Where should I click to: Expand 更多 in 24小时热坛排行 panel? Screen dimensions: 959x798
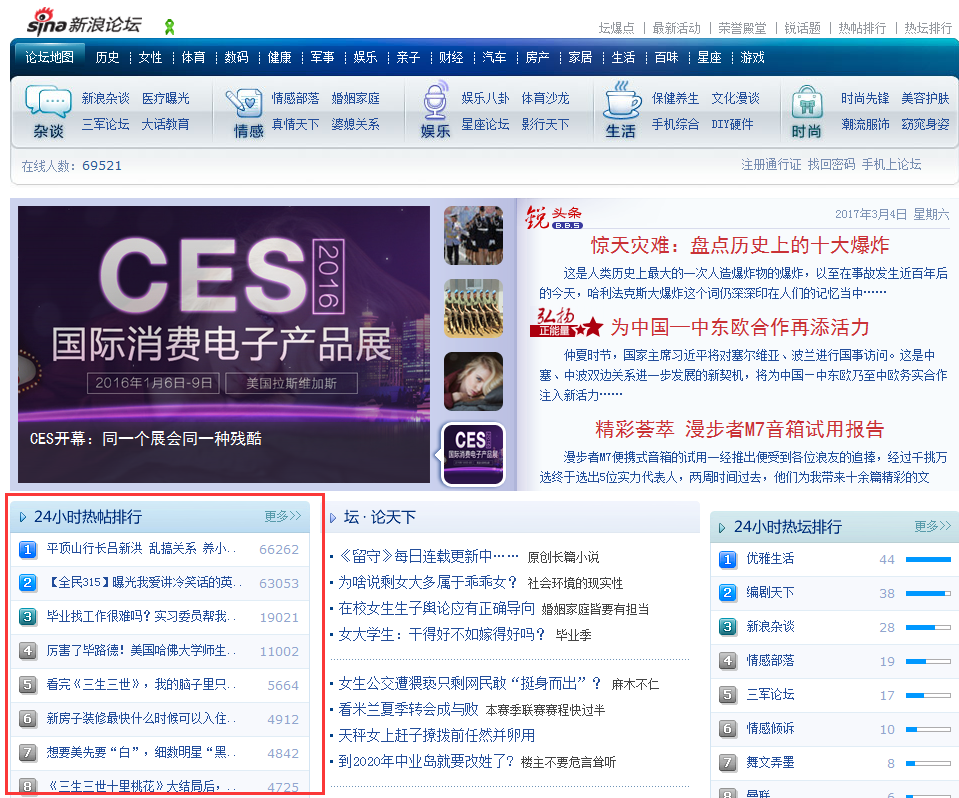click(932, 526)
